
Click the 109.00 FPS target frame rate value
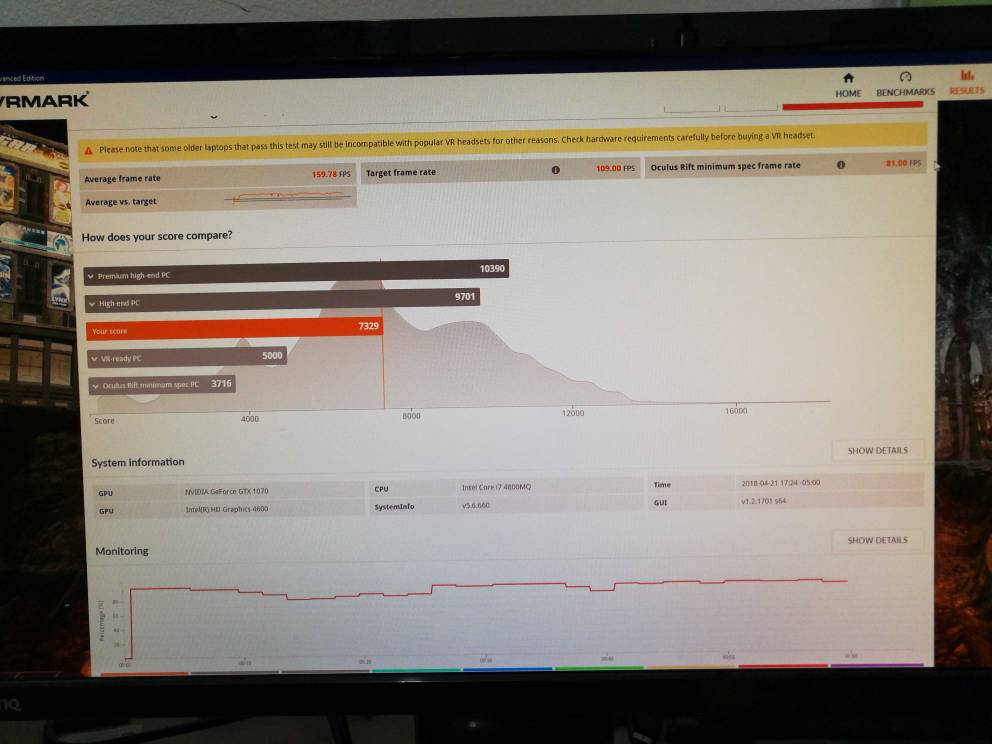(x=615, y=168)
